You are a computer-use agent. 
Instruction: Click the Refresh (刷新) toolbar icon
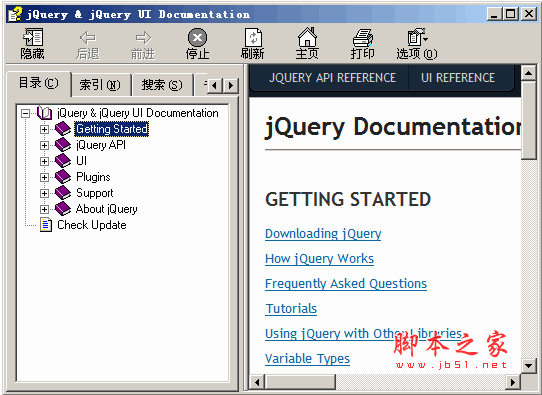click(253, 37)
